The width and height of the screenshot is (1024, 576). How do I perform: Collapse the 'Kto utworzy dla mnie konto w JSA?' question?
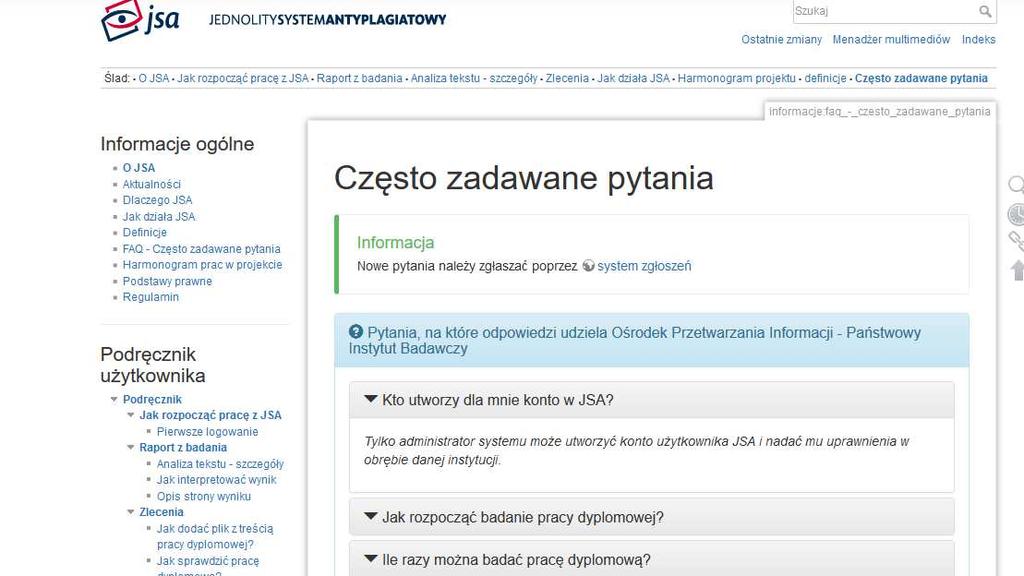[x=652, y=400]
